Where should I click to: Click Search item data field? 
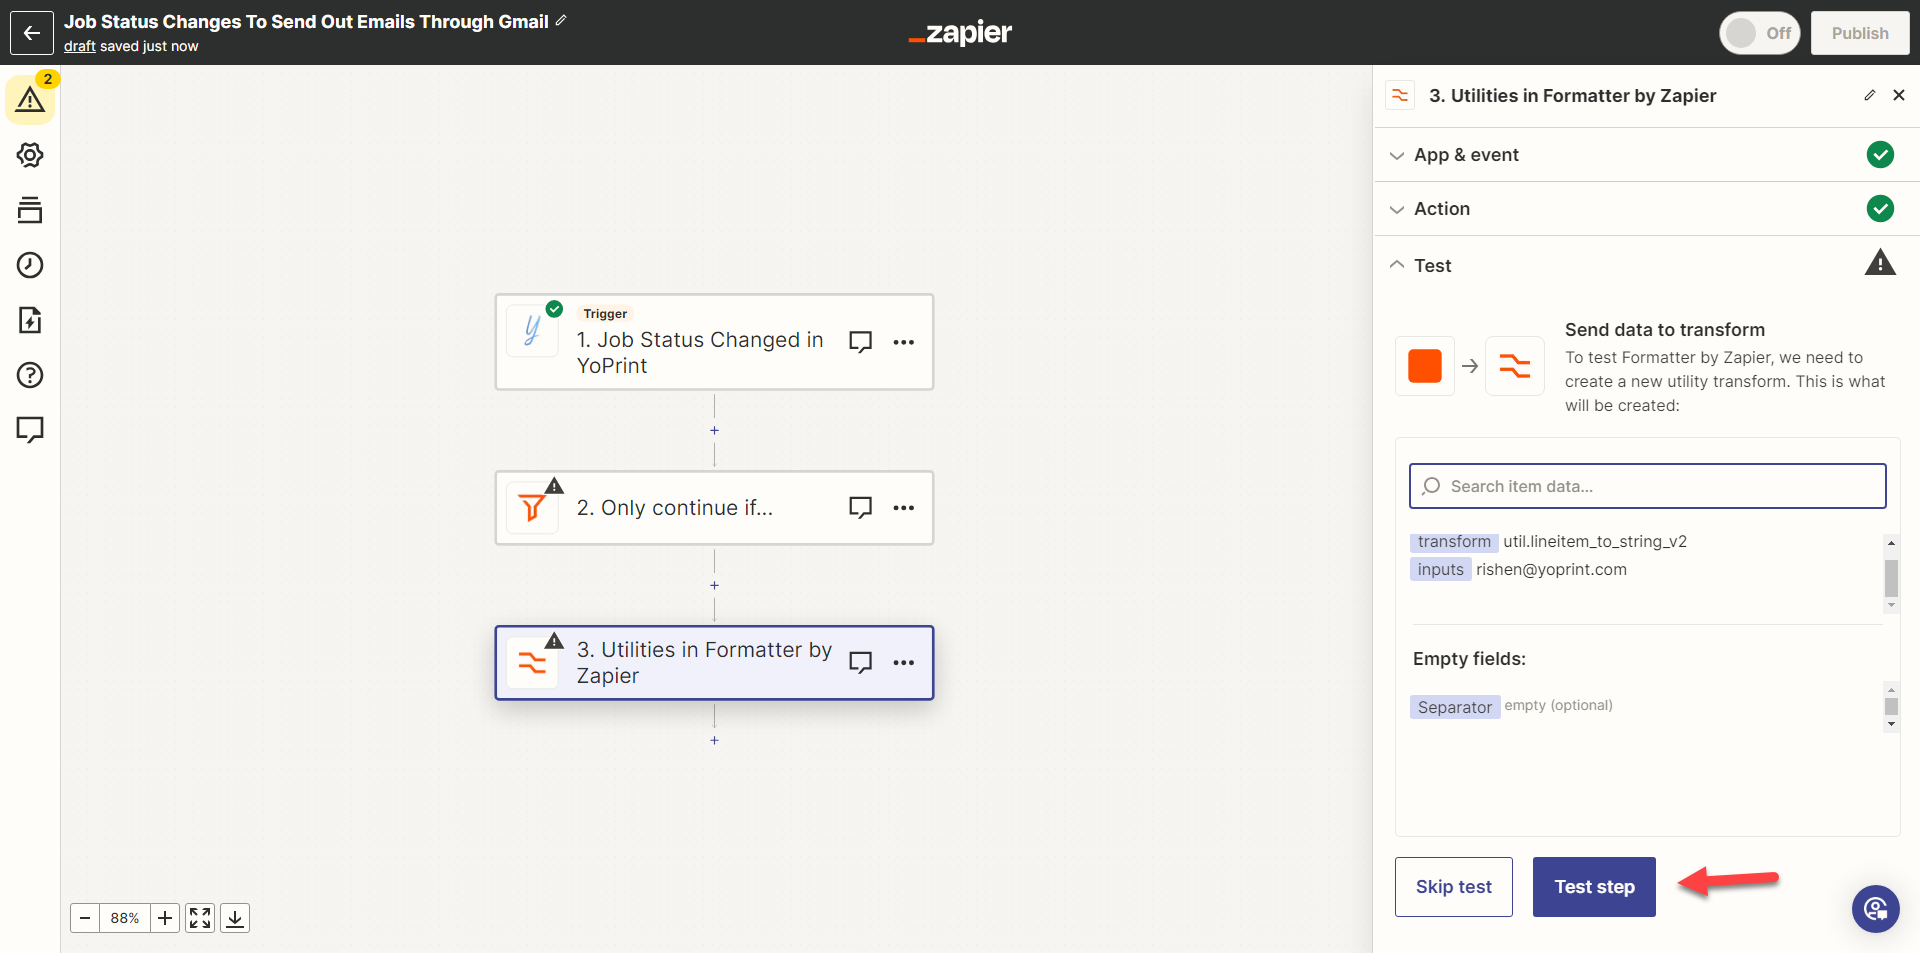pos(1648,486)
